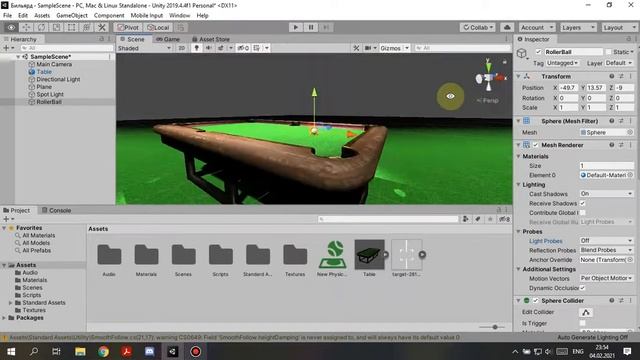
Task: Open Motion Vectors dropdown
Action: (606, 278)
